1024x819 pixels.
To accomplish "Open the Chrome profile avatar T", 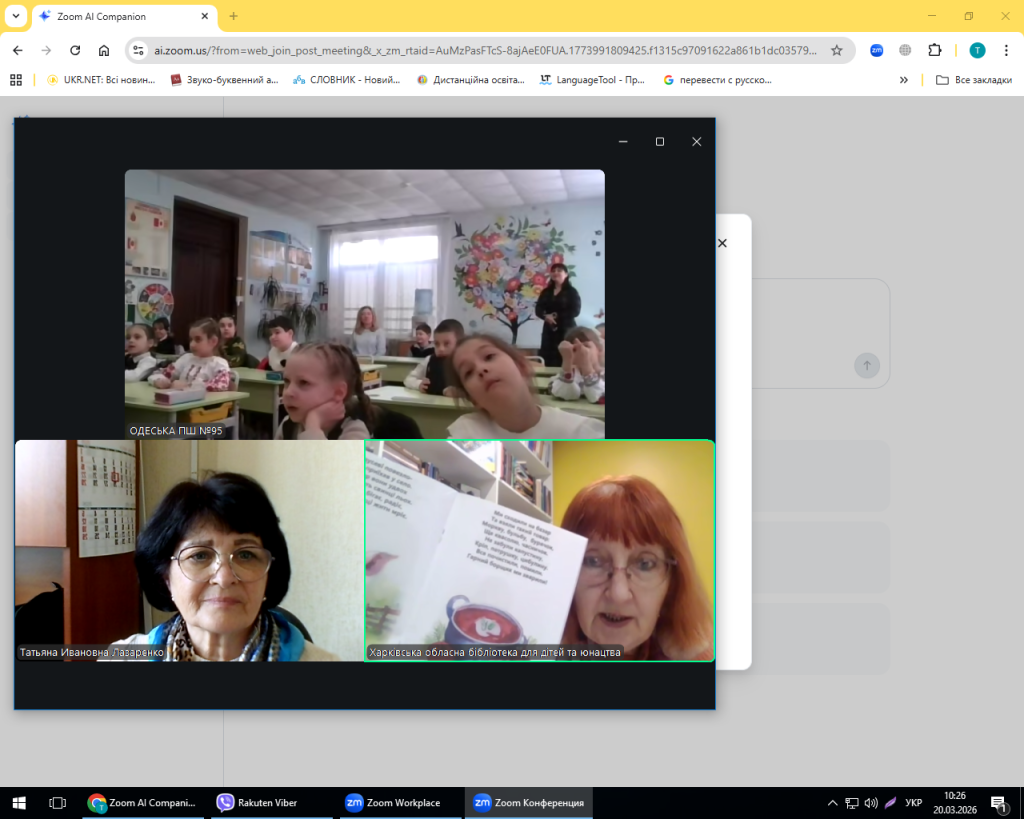I will 977,50.
